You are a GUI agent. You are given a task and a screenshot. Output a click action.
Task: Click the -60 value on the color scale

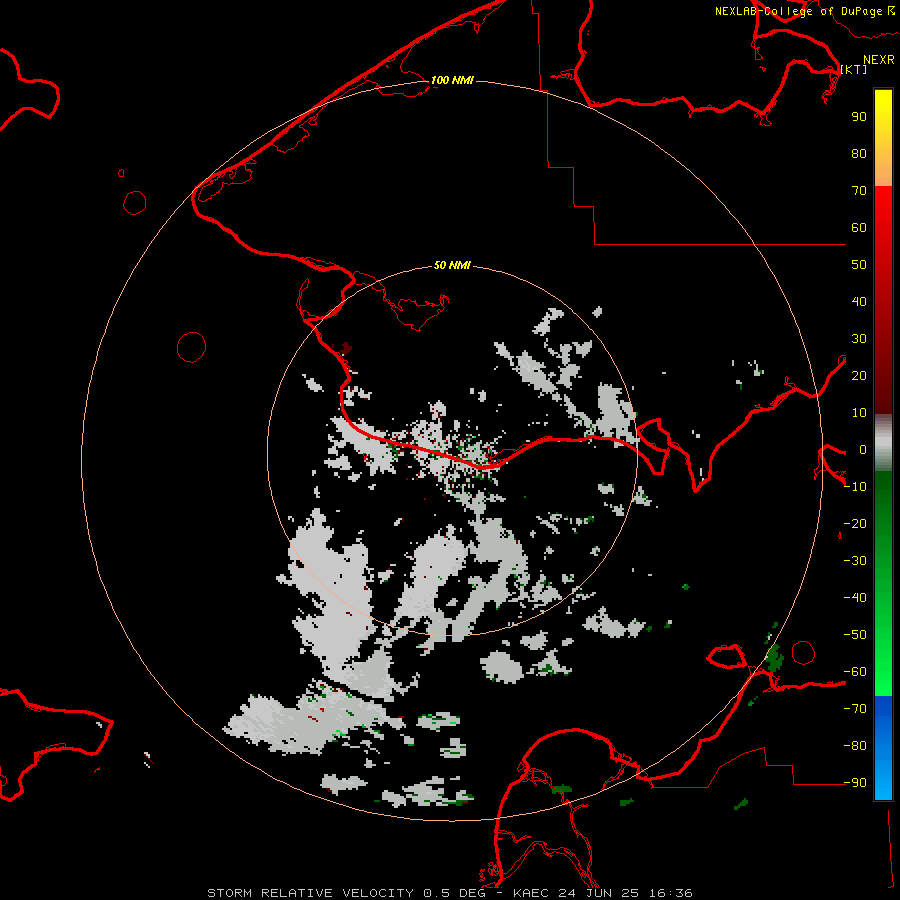tap(855, 672)
